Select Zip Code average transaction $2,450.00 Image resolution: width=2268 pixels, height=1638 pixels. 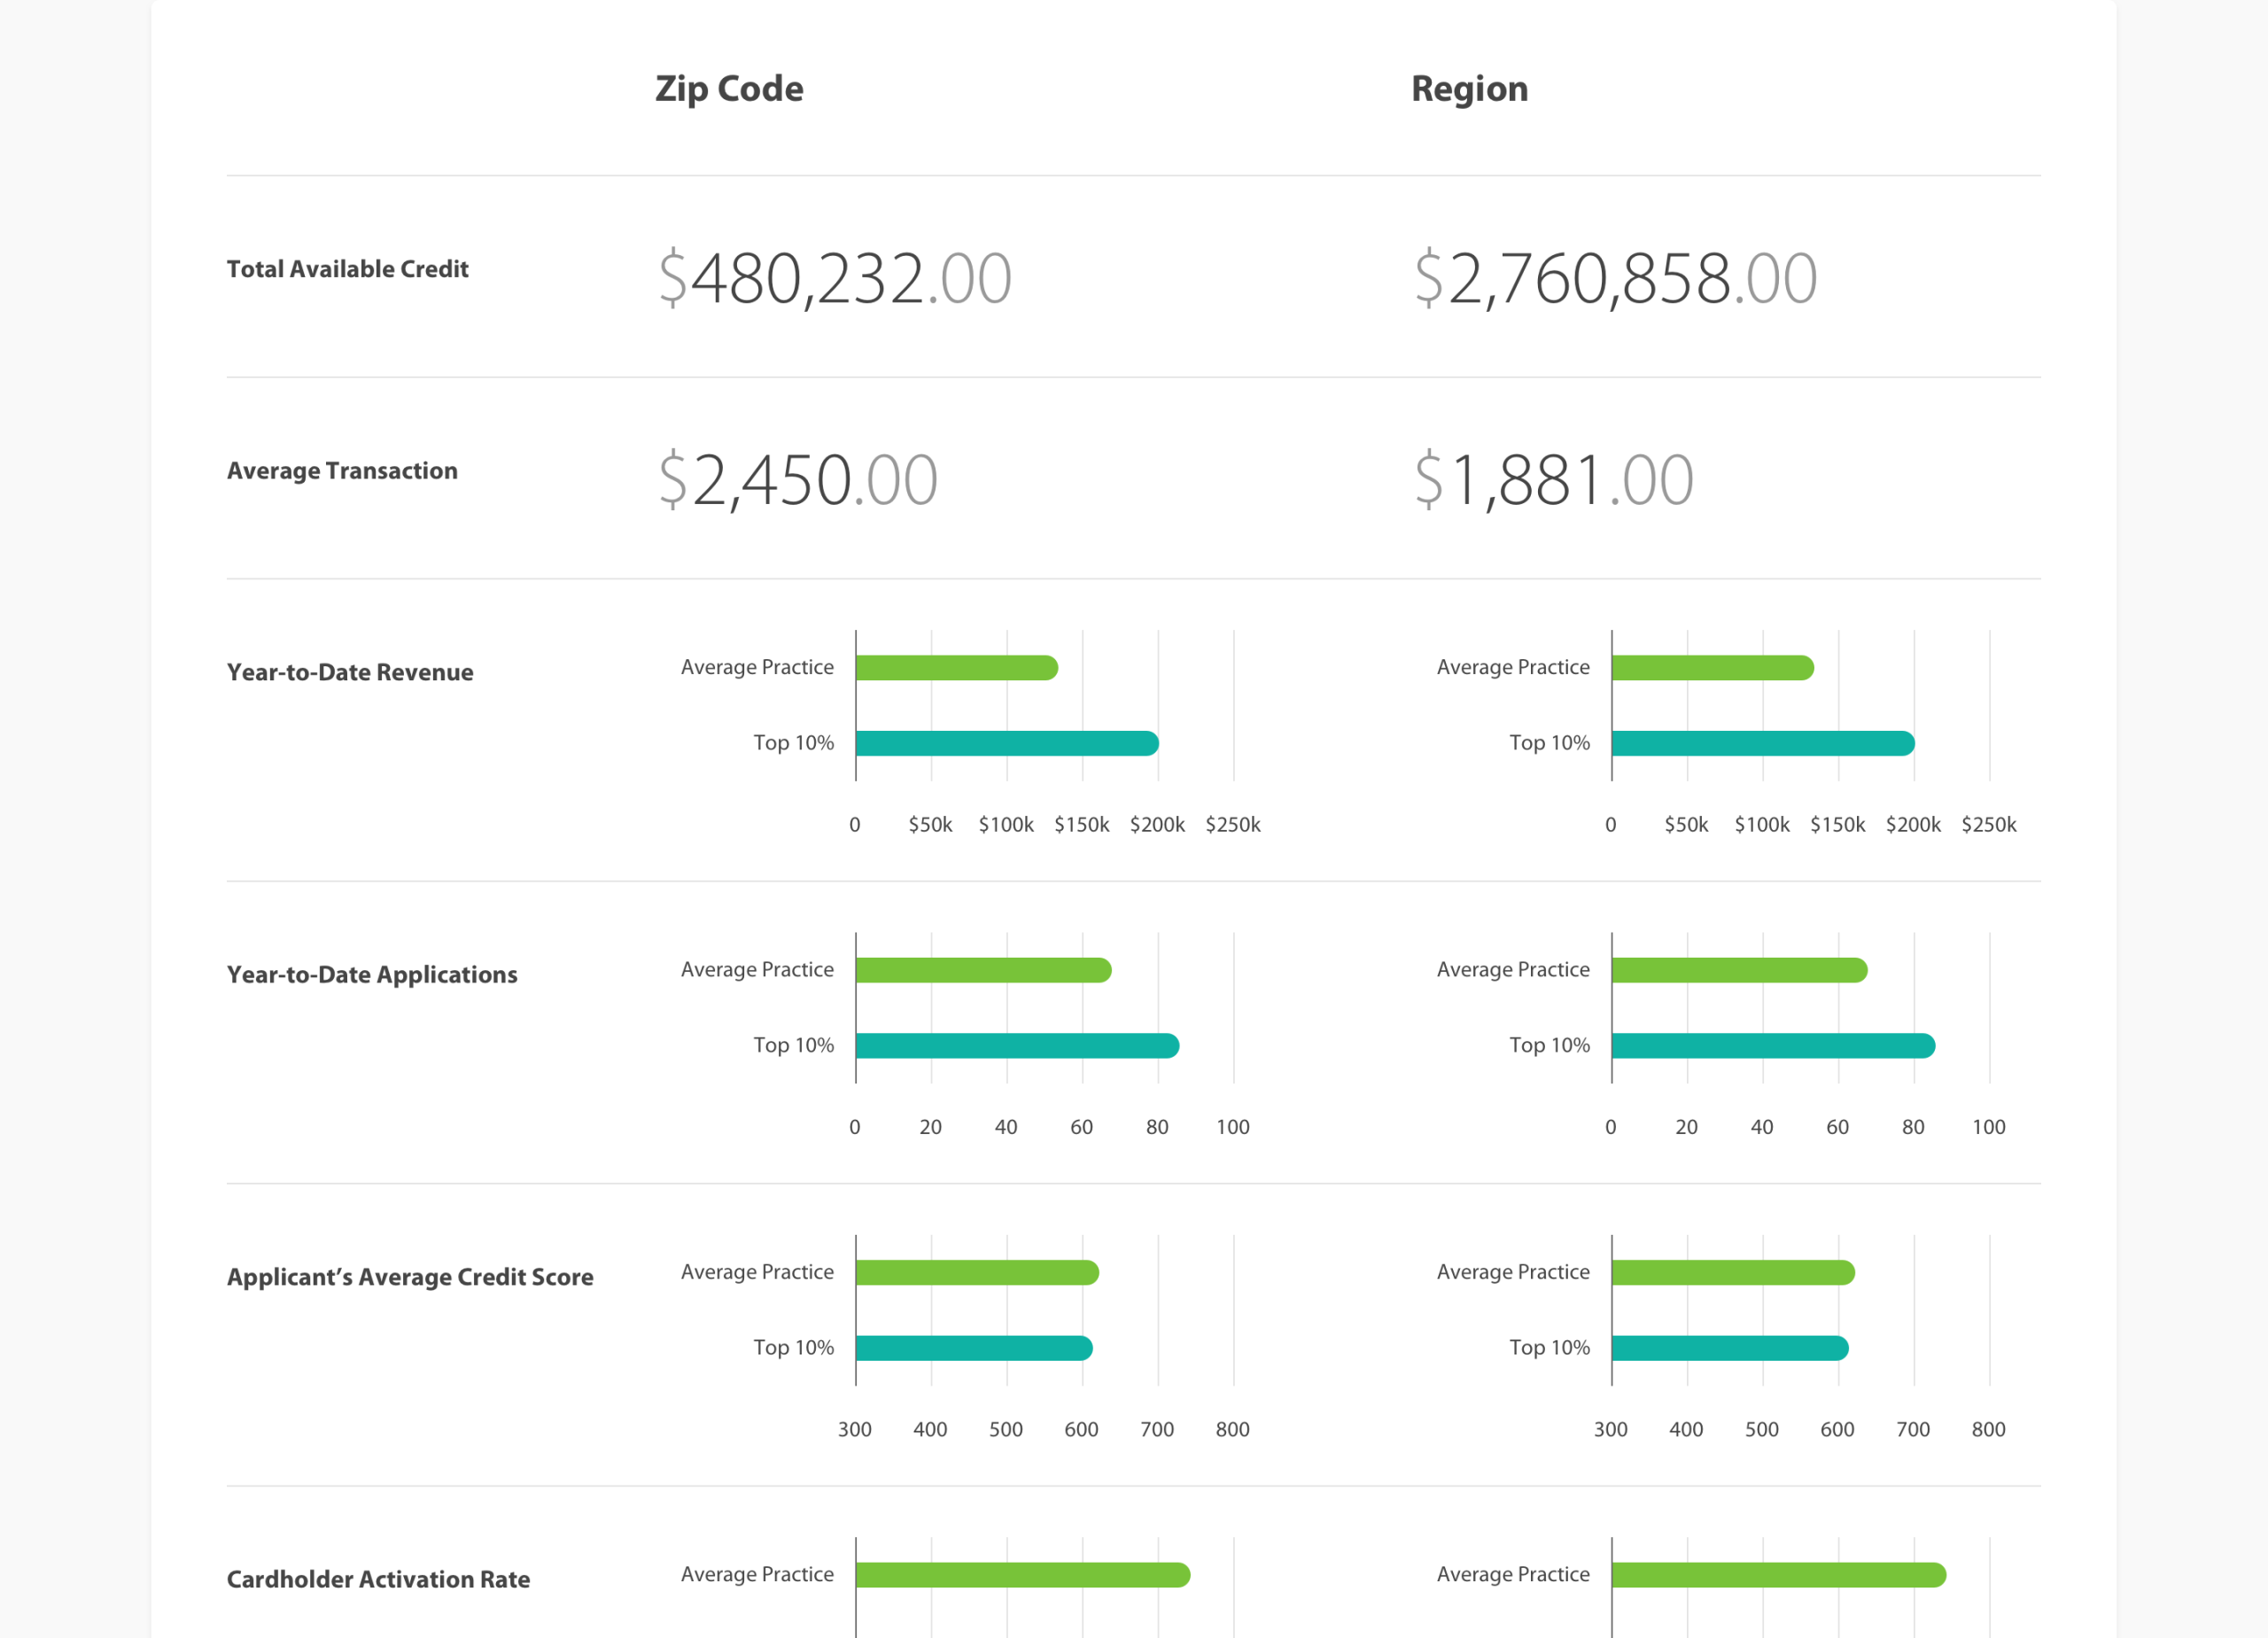point(798,480)
